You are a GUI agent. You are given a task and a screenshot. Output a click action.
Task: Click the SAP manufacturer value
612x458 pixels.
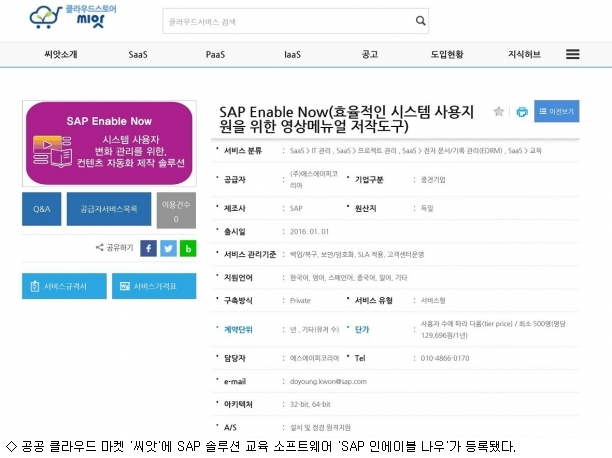click(296, 208)
